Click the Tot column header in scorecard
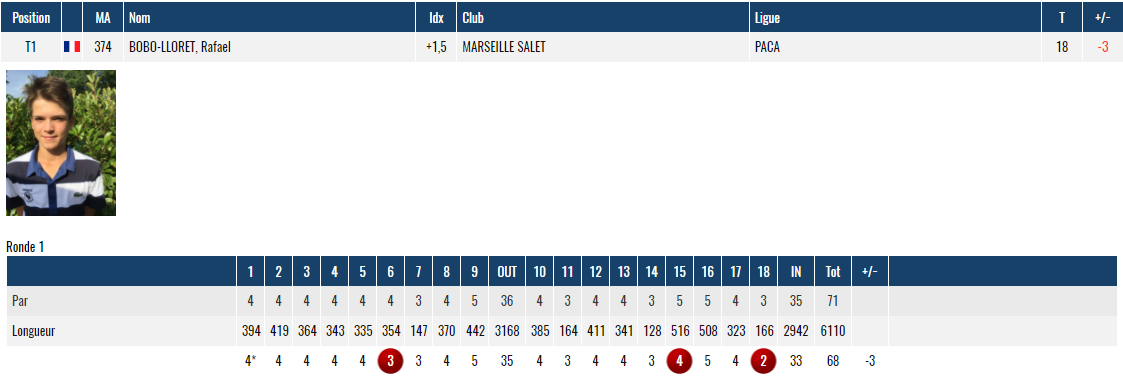The height and width of the screenshot is (381, 1123). [832, 271]
